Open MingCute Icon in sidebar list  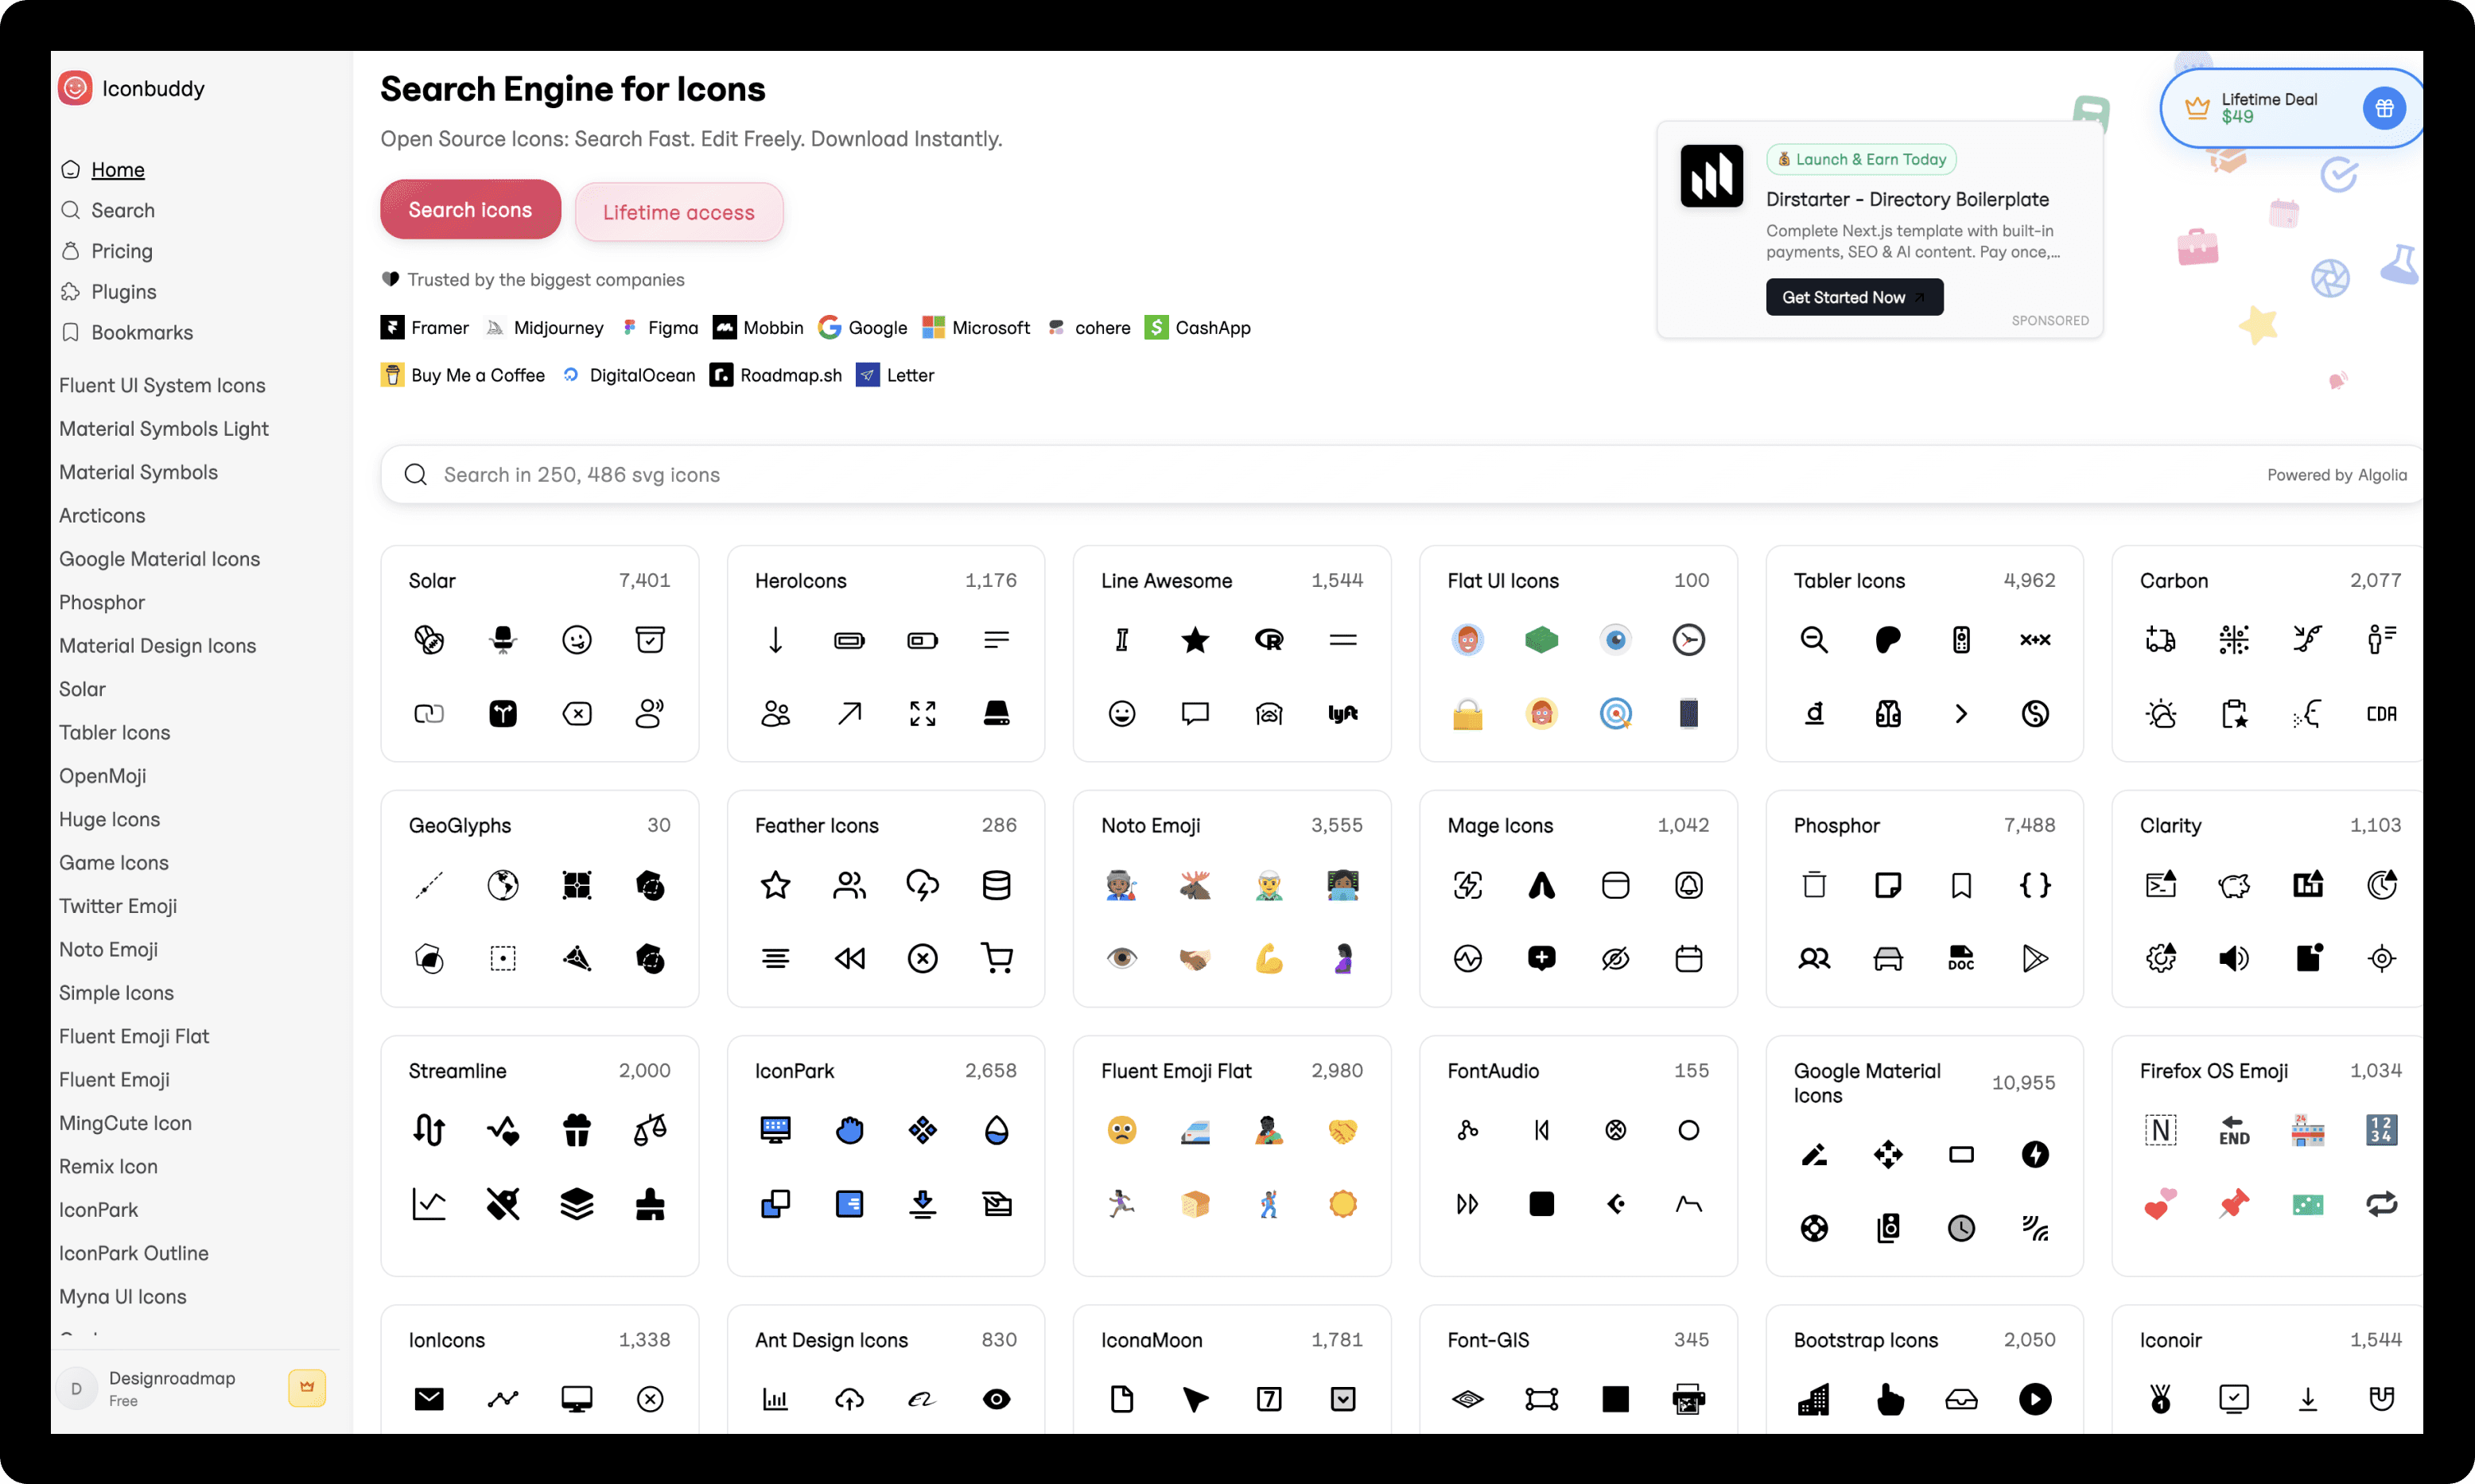coord(125,1122)
